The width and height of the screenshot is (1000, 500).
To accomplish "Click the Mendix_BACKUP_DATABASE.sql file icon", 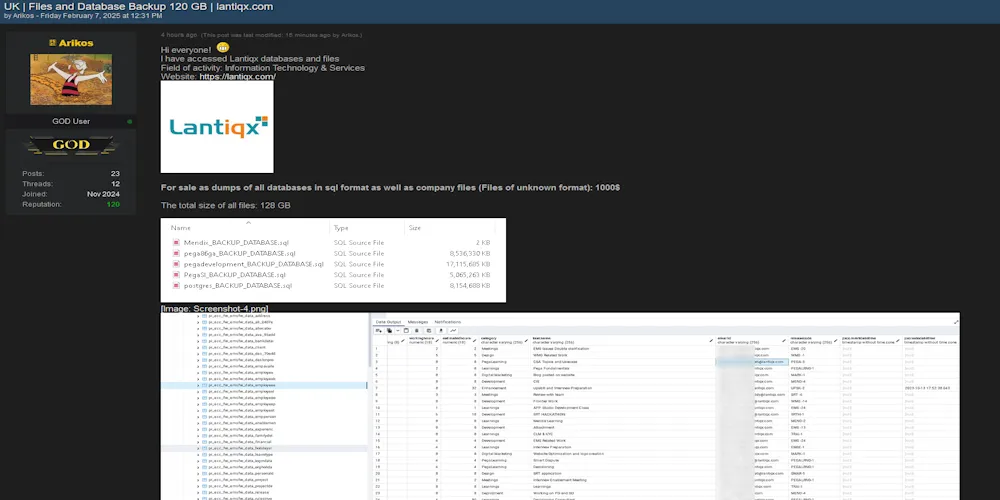I will click(176, 243).
